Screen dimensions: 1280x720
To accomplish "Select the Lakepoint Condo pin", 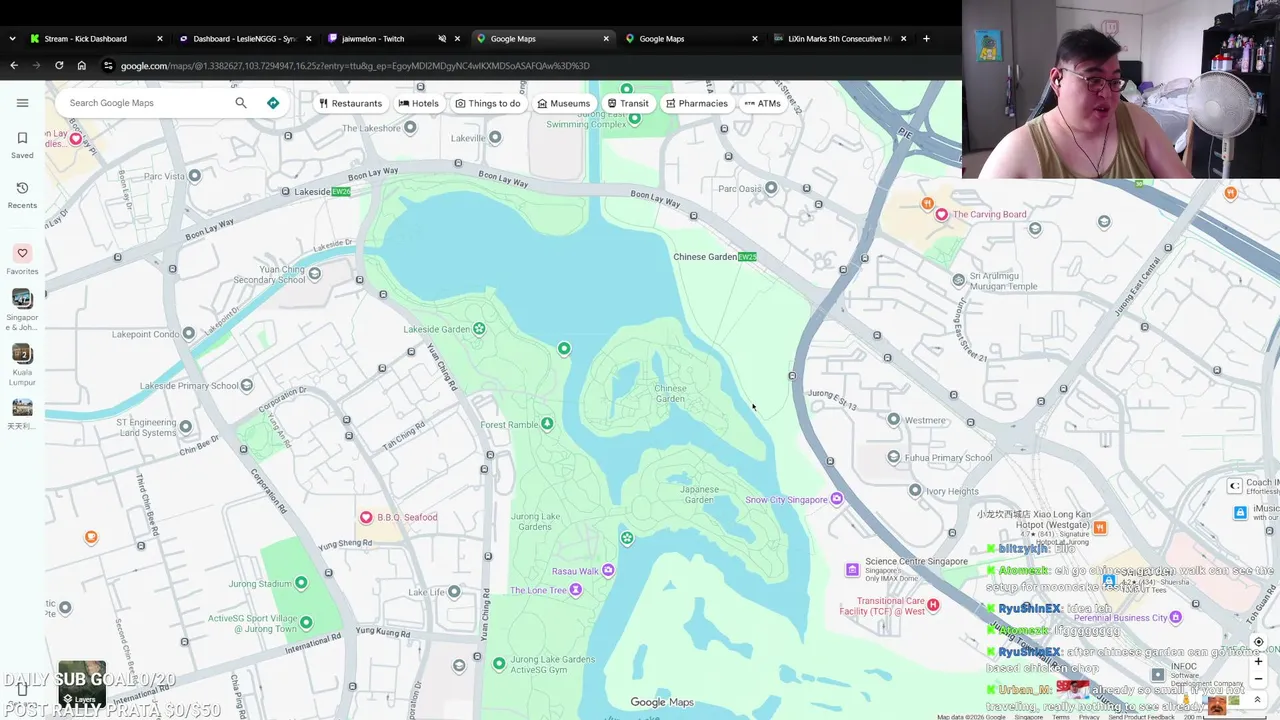I will pos(189,334).
